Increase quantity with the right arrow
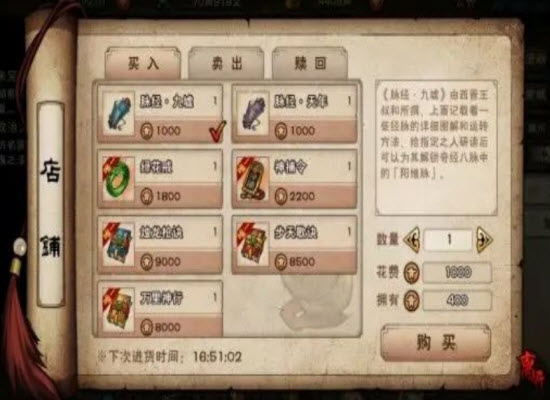The image size is (550, 400). (484, 240)
